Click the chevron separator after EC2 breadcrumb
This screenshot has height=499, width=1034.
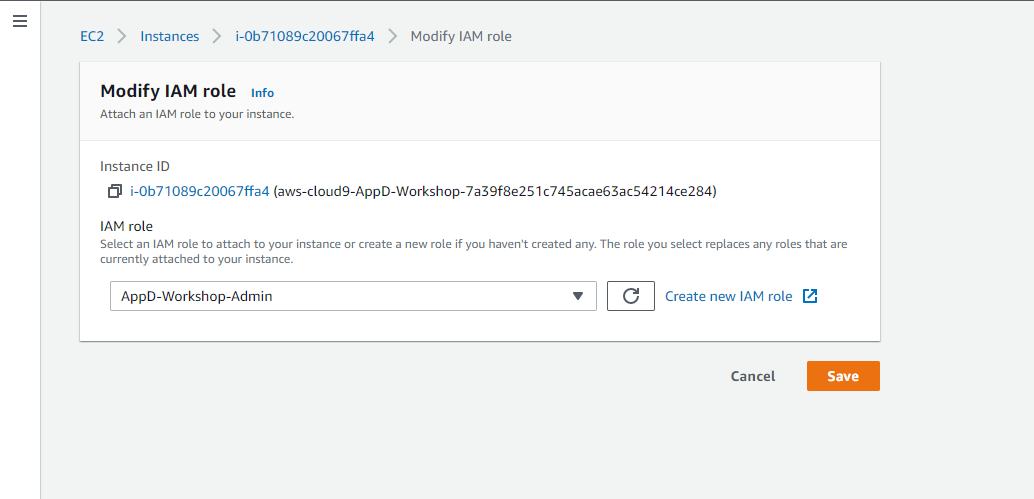point(121,36)
